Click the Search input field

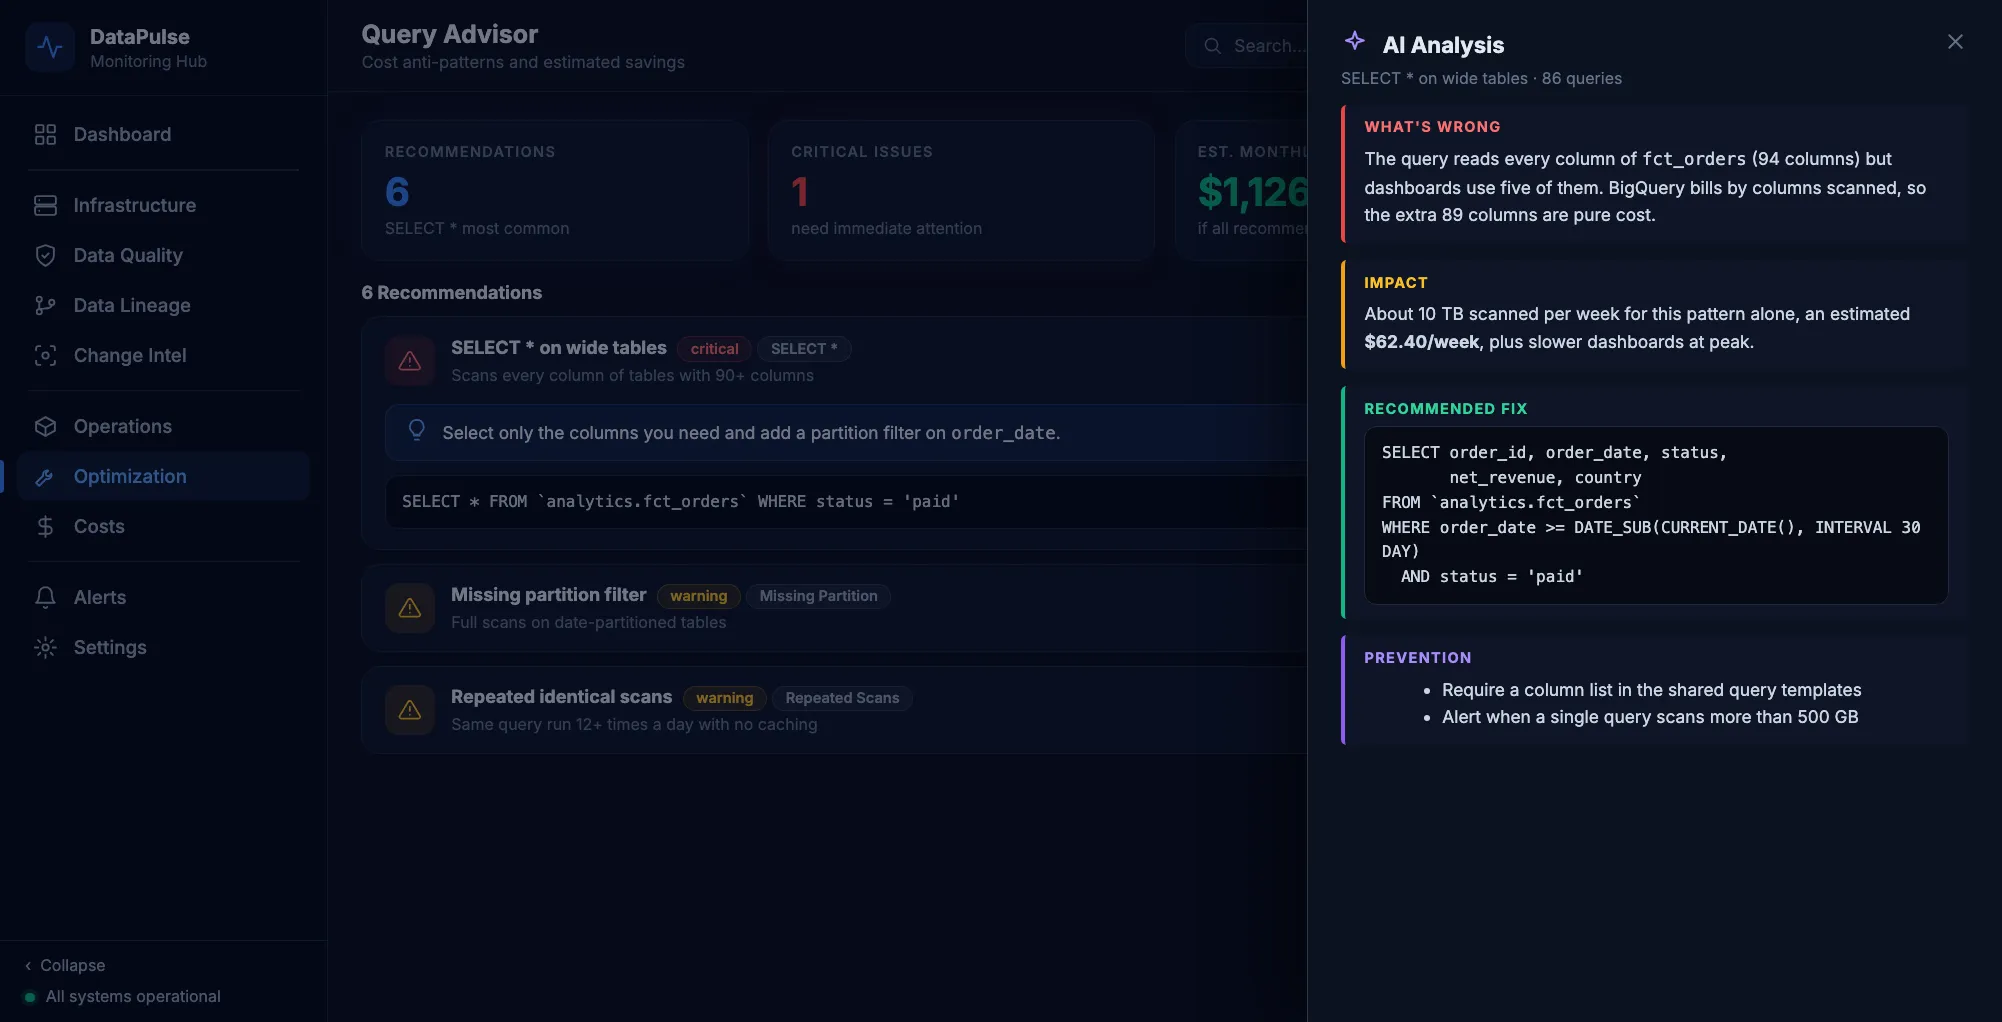pyautogui.click(x=1246, y=46)
